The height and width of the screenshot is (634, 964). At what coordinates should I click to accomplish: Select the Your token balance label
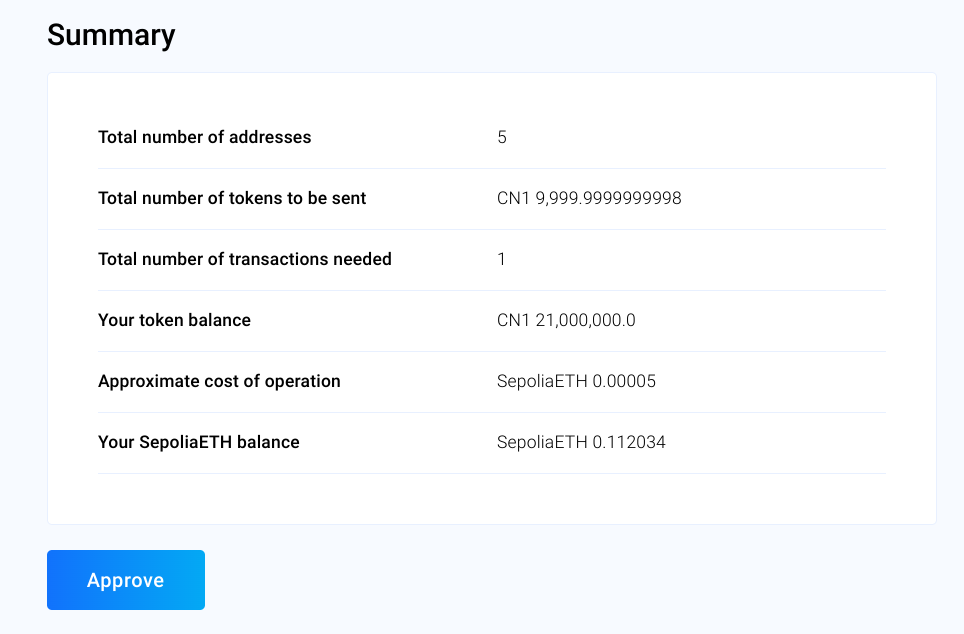click(174, 320)
